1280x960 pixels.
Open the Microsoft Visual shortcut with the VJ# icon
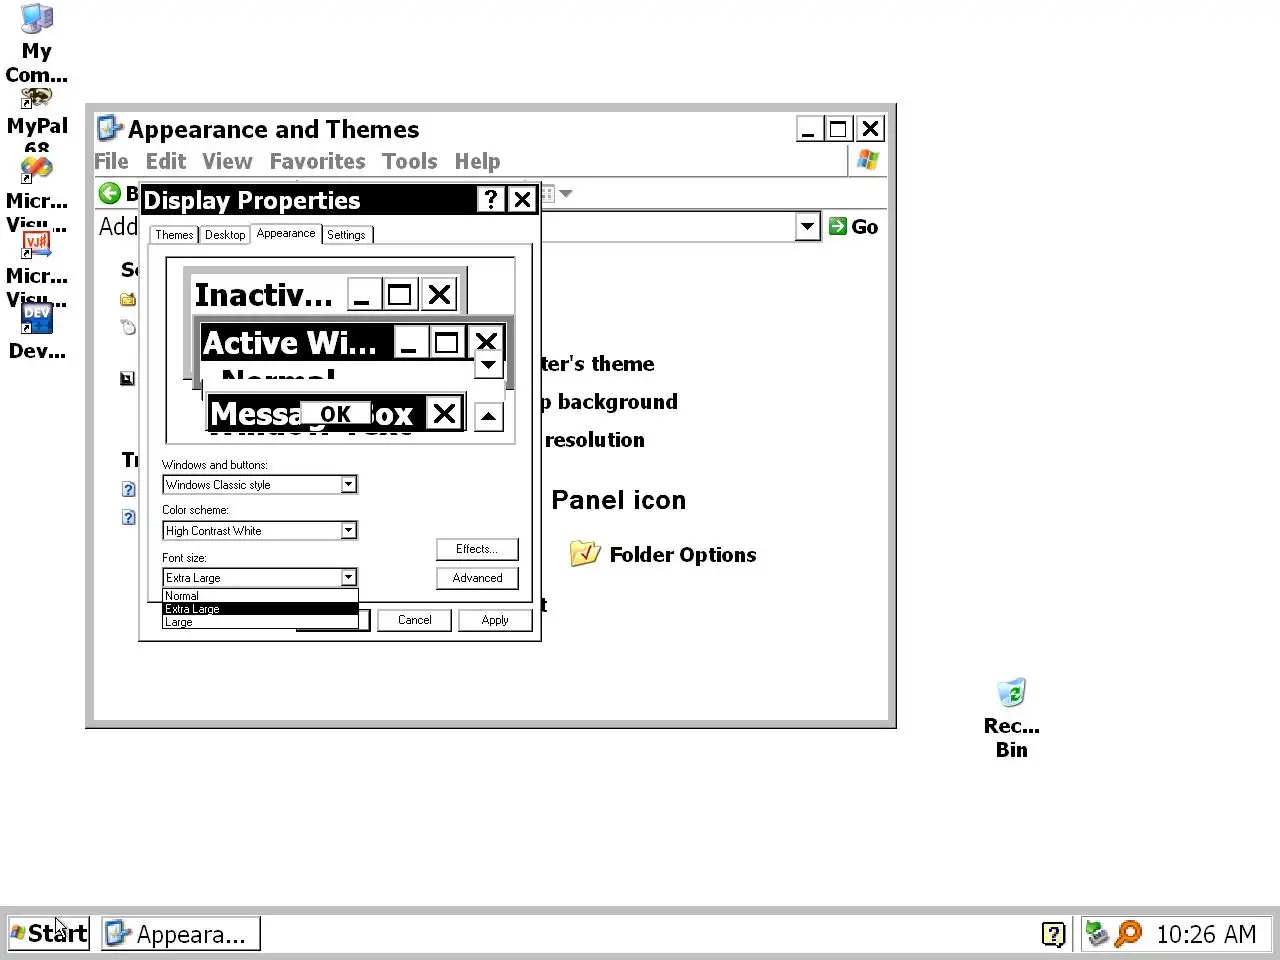point(37,270)
